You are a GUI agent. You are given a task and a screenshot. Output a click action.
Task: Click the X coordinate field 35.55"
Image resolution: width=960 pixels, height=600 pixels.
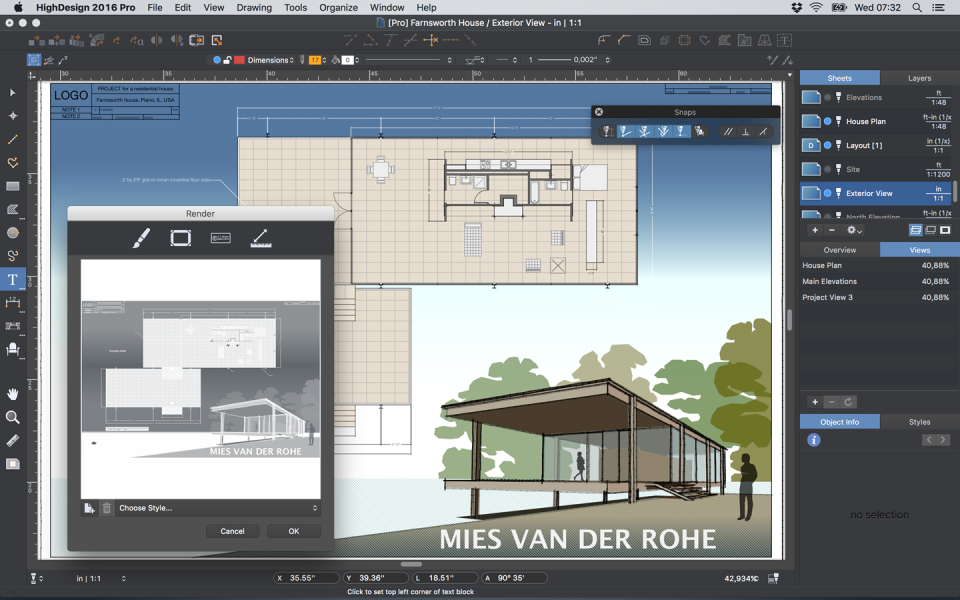click(306, 578)
